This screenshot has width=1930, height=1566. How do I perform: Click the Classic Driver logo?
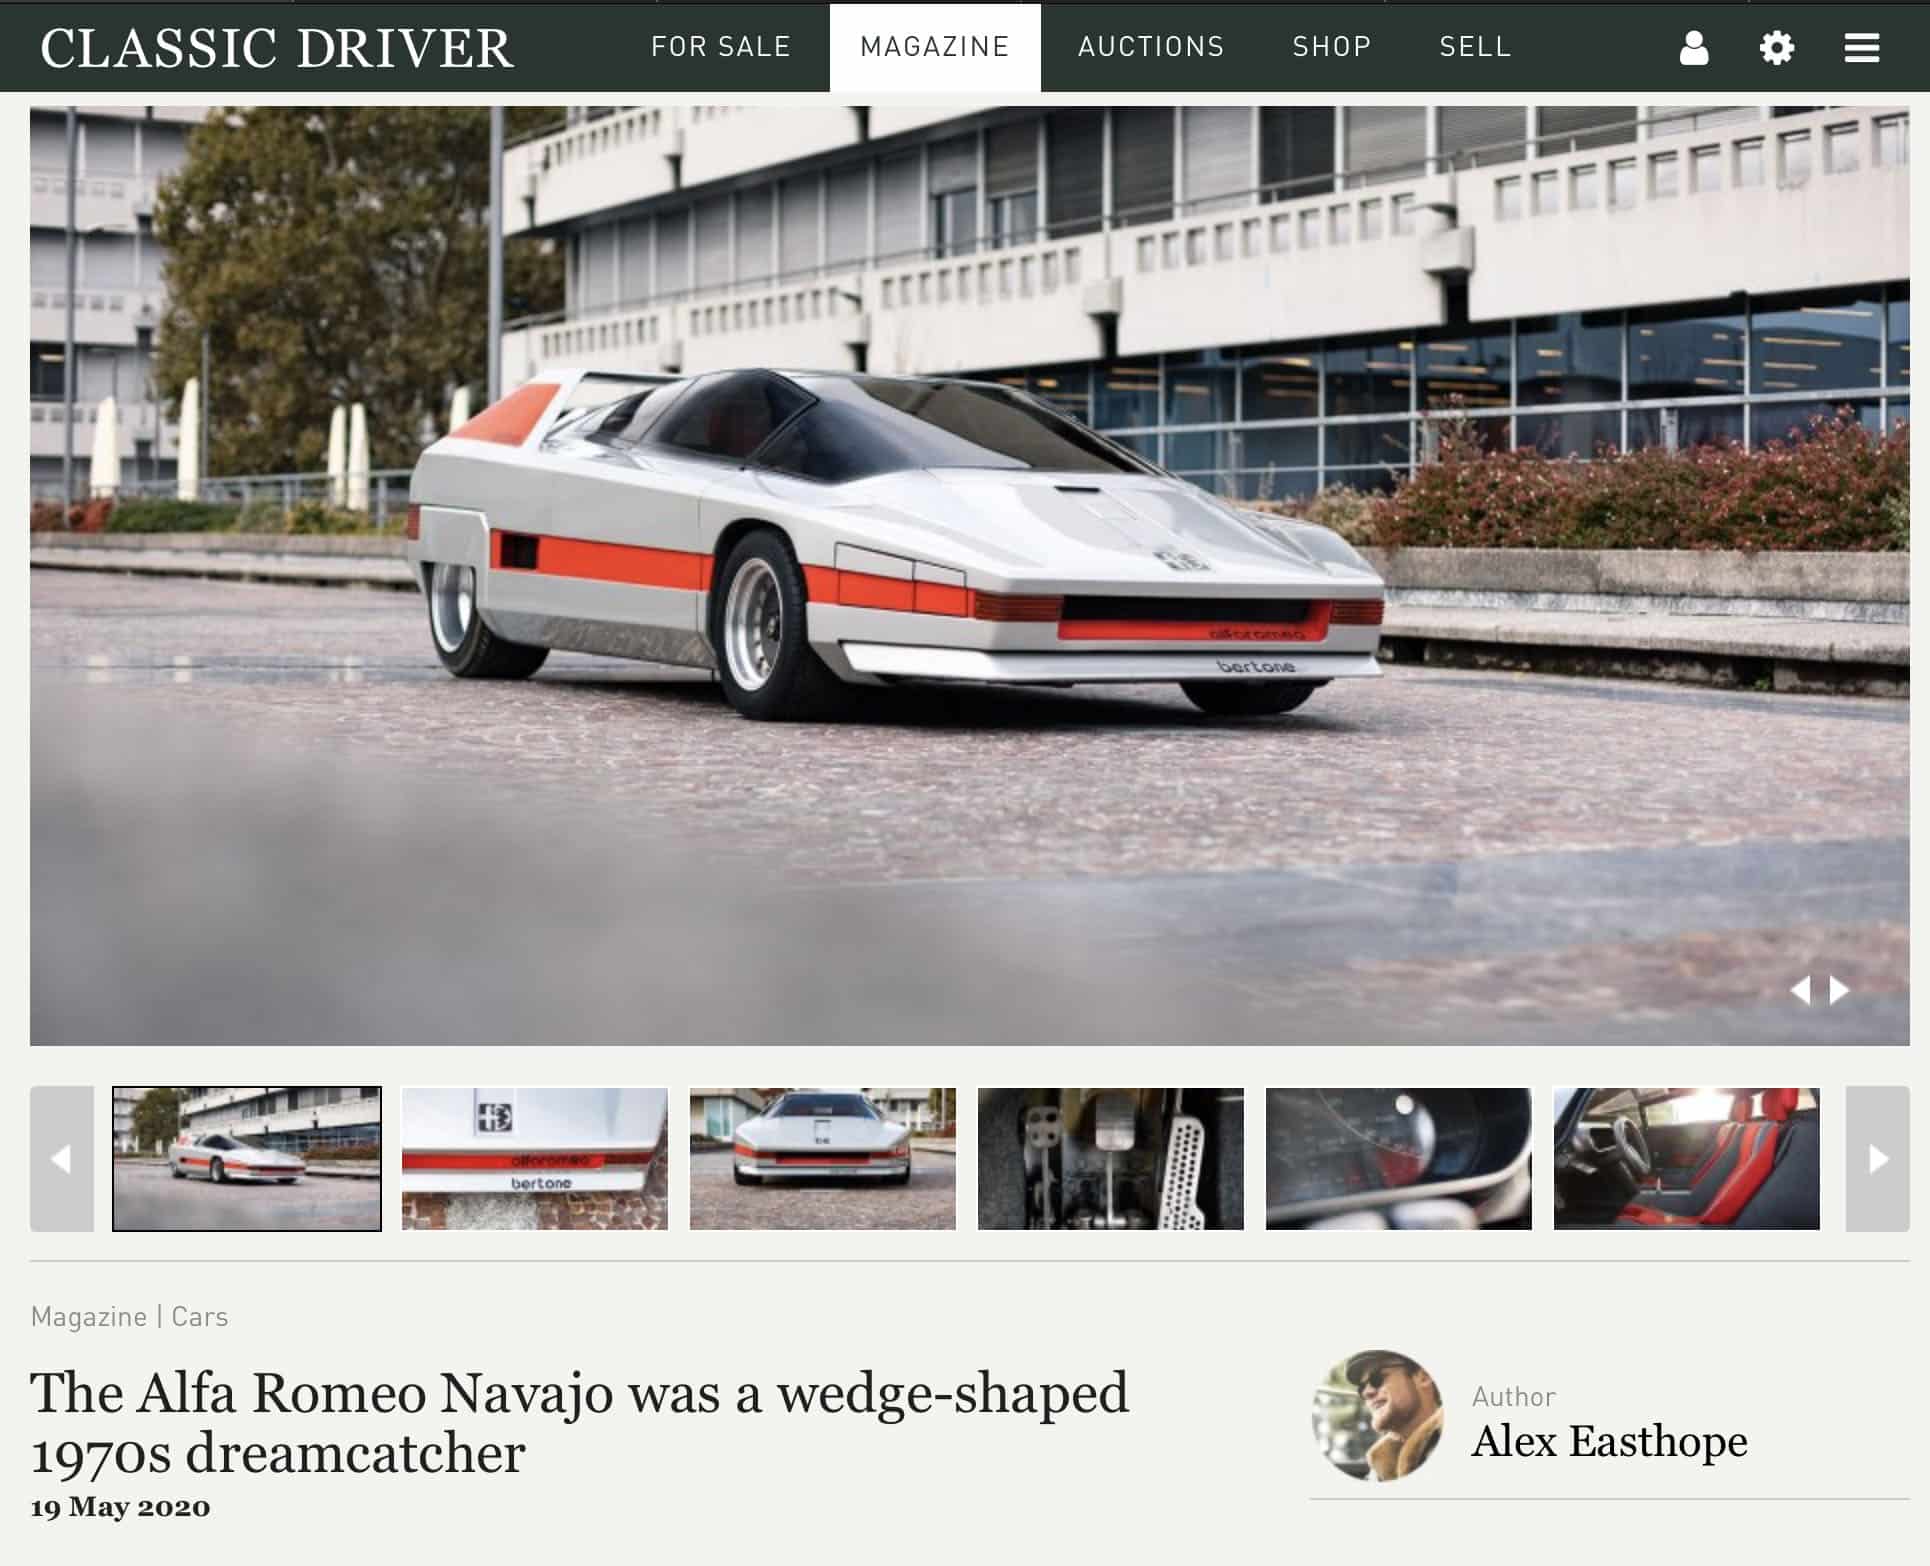pos(277,47)
